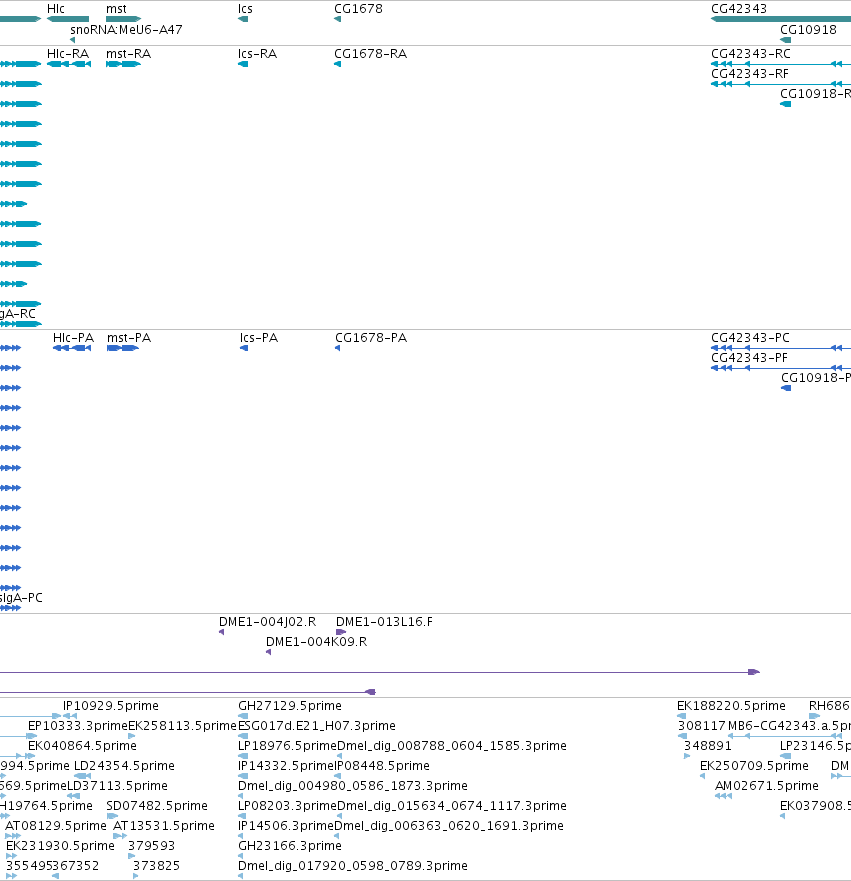Click the IP10929.5prime EST label
Screen dimensions: 851x881
111,706
